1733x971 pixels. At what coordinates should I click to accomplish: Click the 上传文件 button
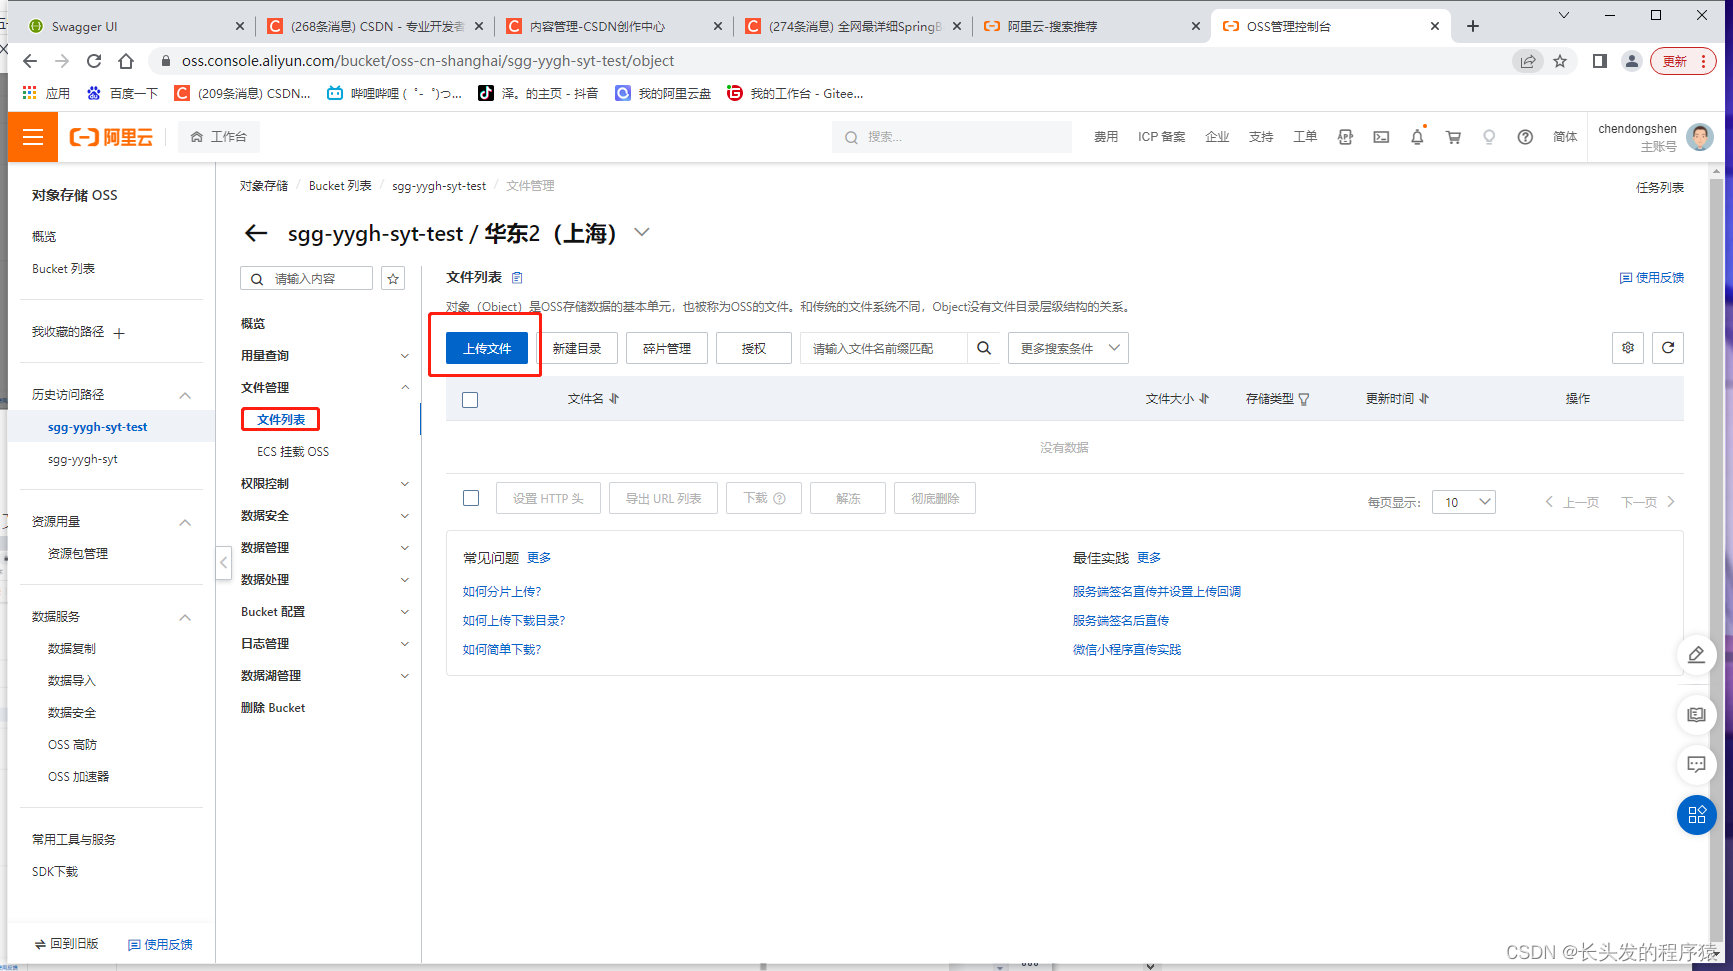point(487,348)
